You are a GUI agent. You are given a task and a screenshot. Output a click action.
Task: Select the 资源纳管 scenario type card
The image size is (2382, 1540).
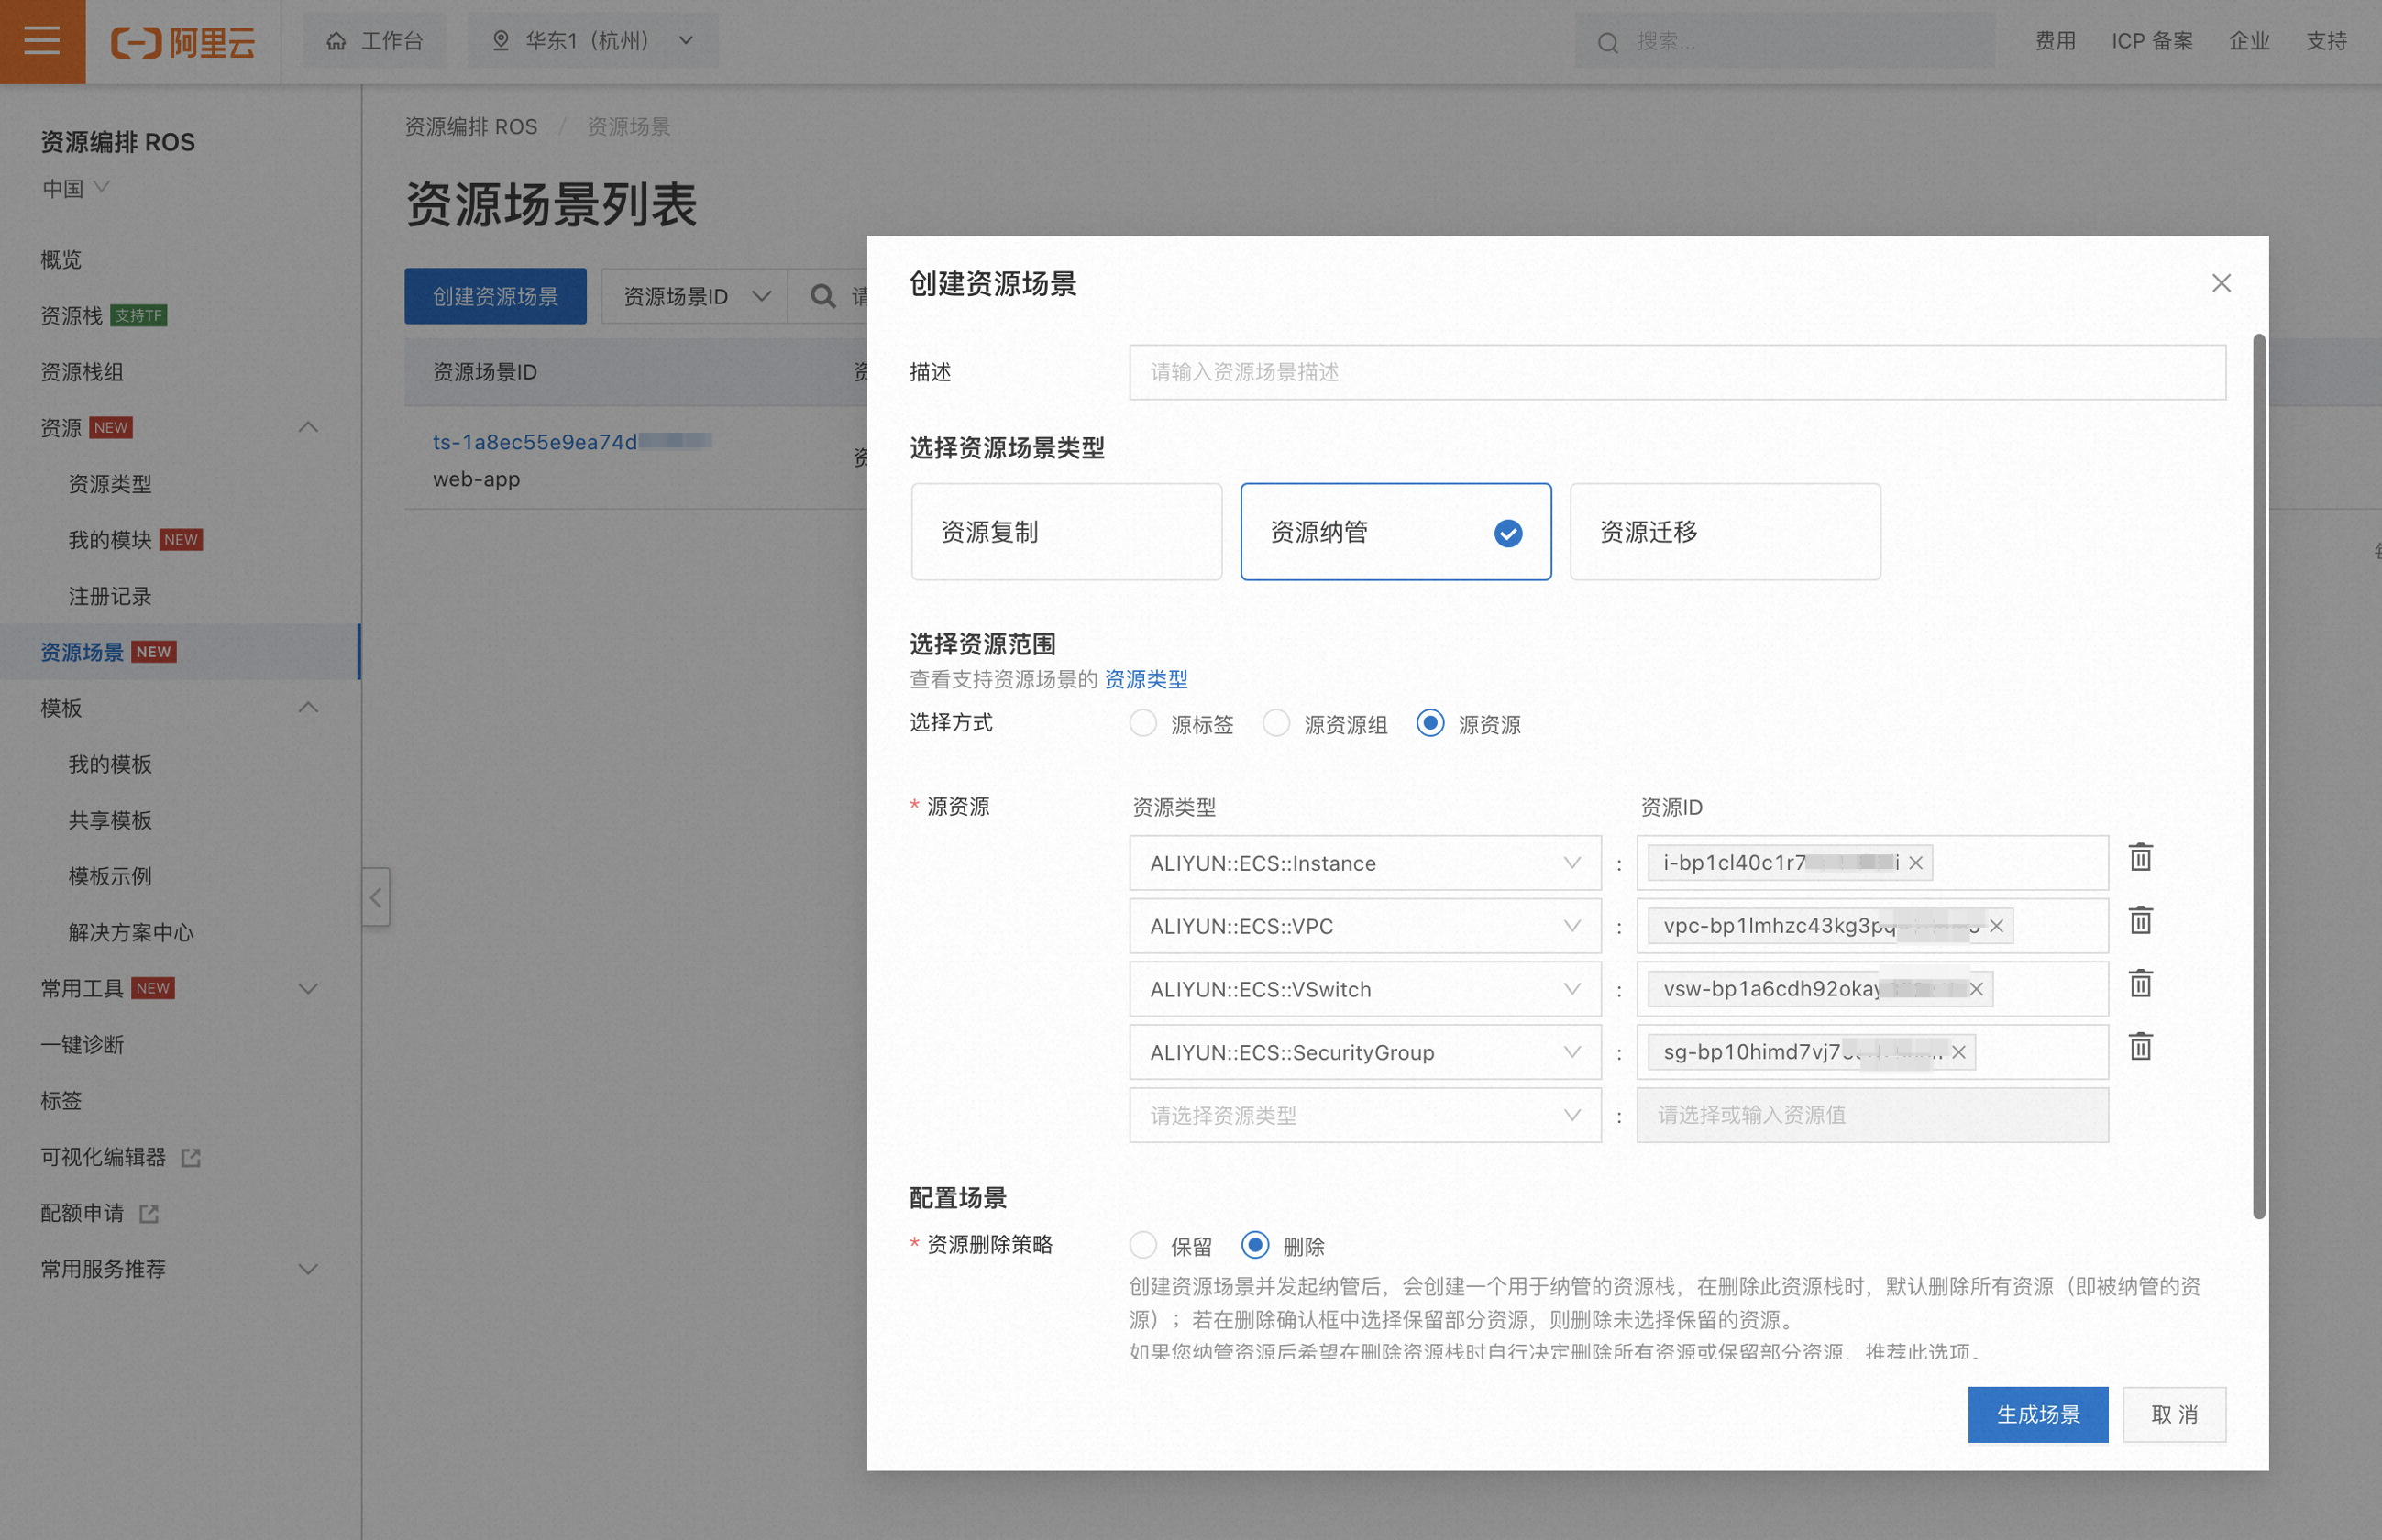[x=1396, y=532]
